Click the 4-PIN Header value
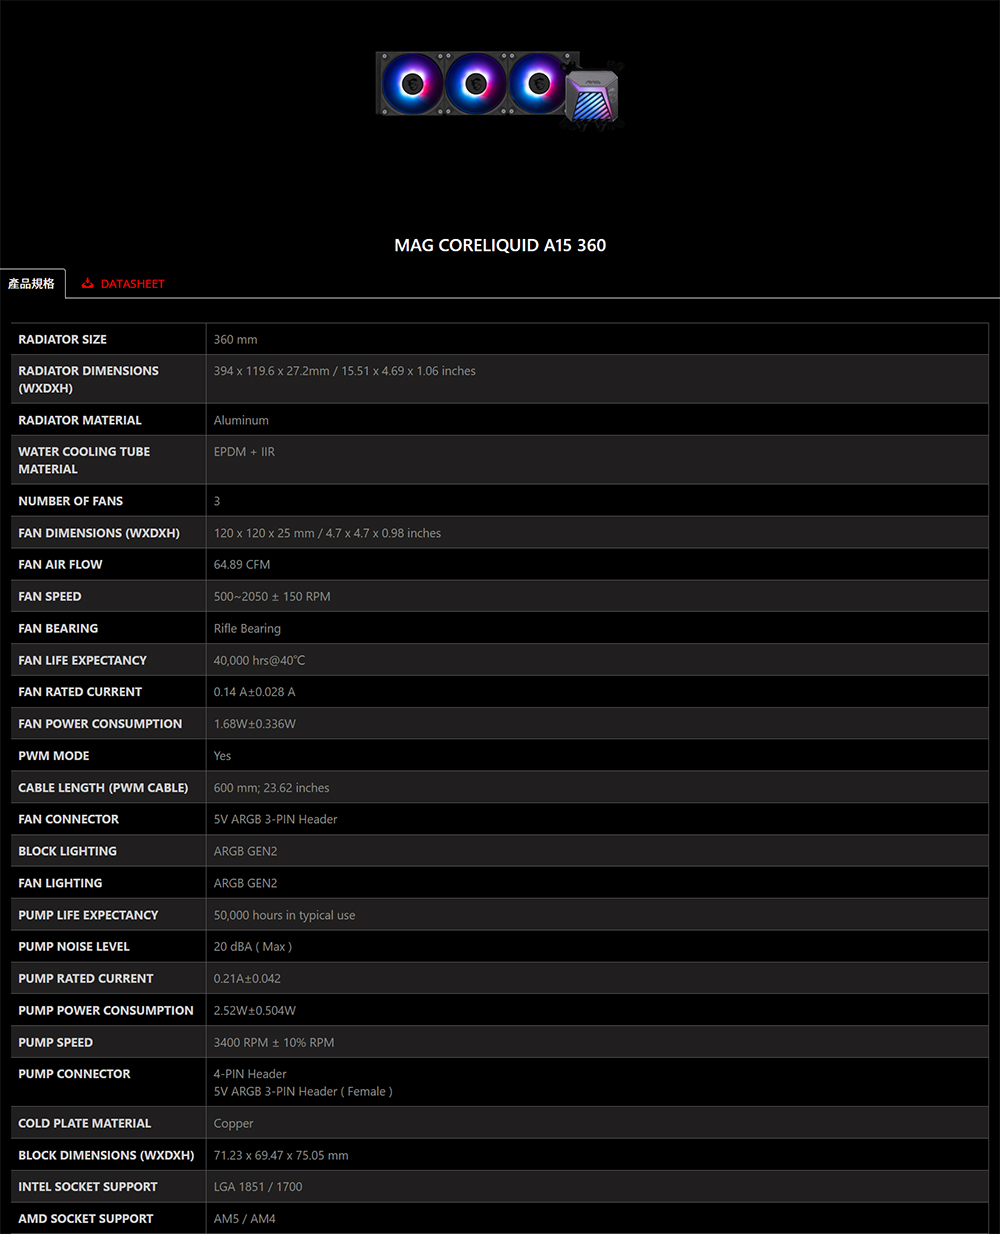Image resolution: width=1000 pixels, height=1234 pixels. [x=250, y=1074]
